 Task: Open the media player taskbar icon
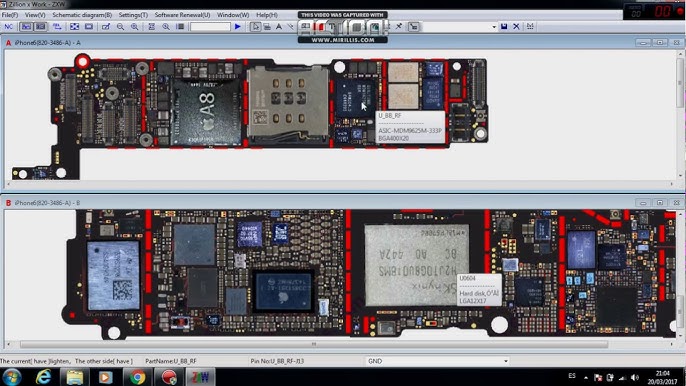tap(105, 377)
